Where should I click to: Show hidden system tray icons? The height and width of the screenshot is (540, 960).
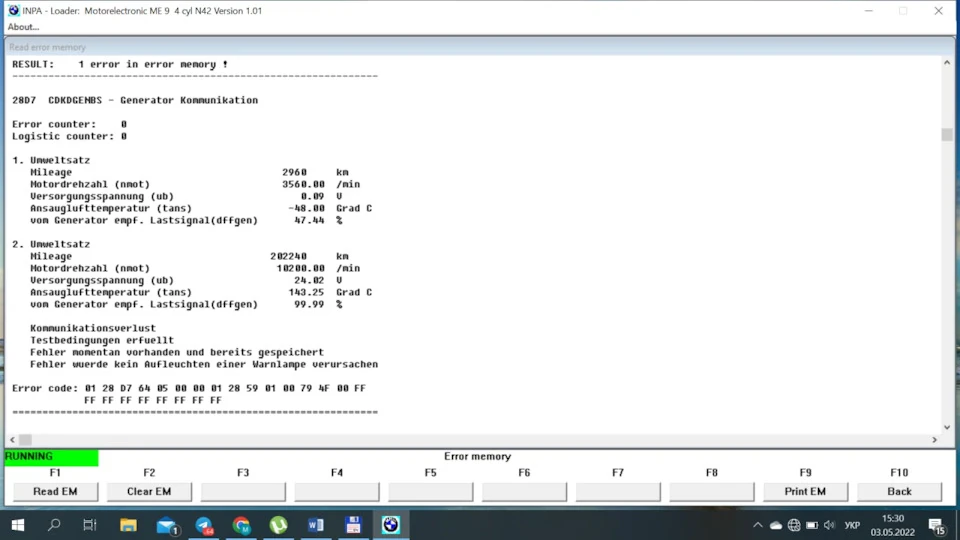point(757,525)
